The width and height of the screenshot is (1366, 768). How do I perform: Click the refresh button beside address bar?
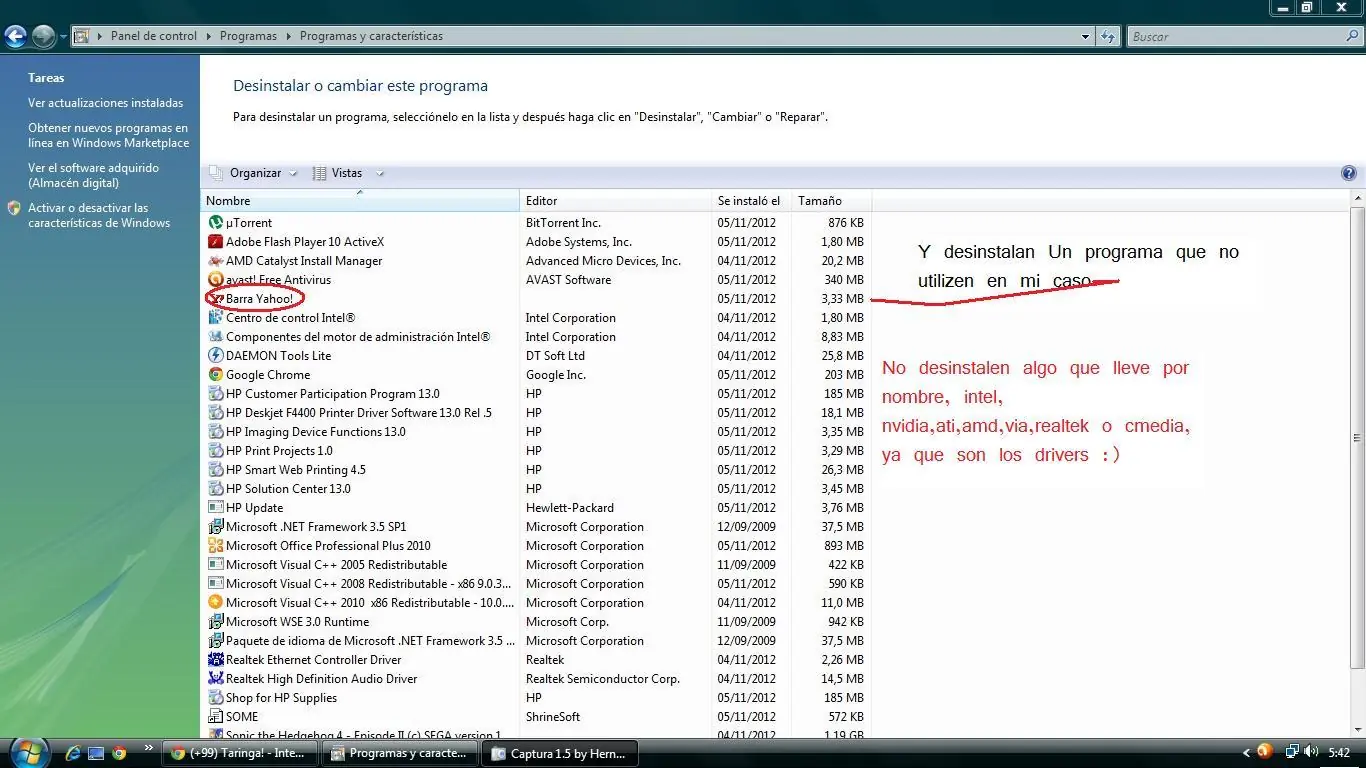pyautogui.click(x=1108, y=36)
